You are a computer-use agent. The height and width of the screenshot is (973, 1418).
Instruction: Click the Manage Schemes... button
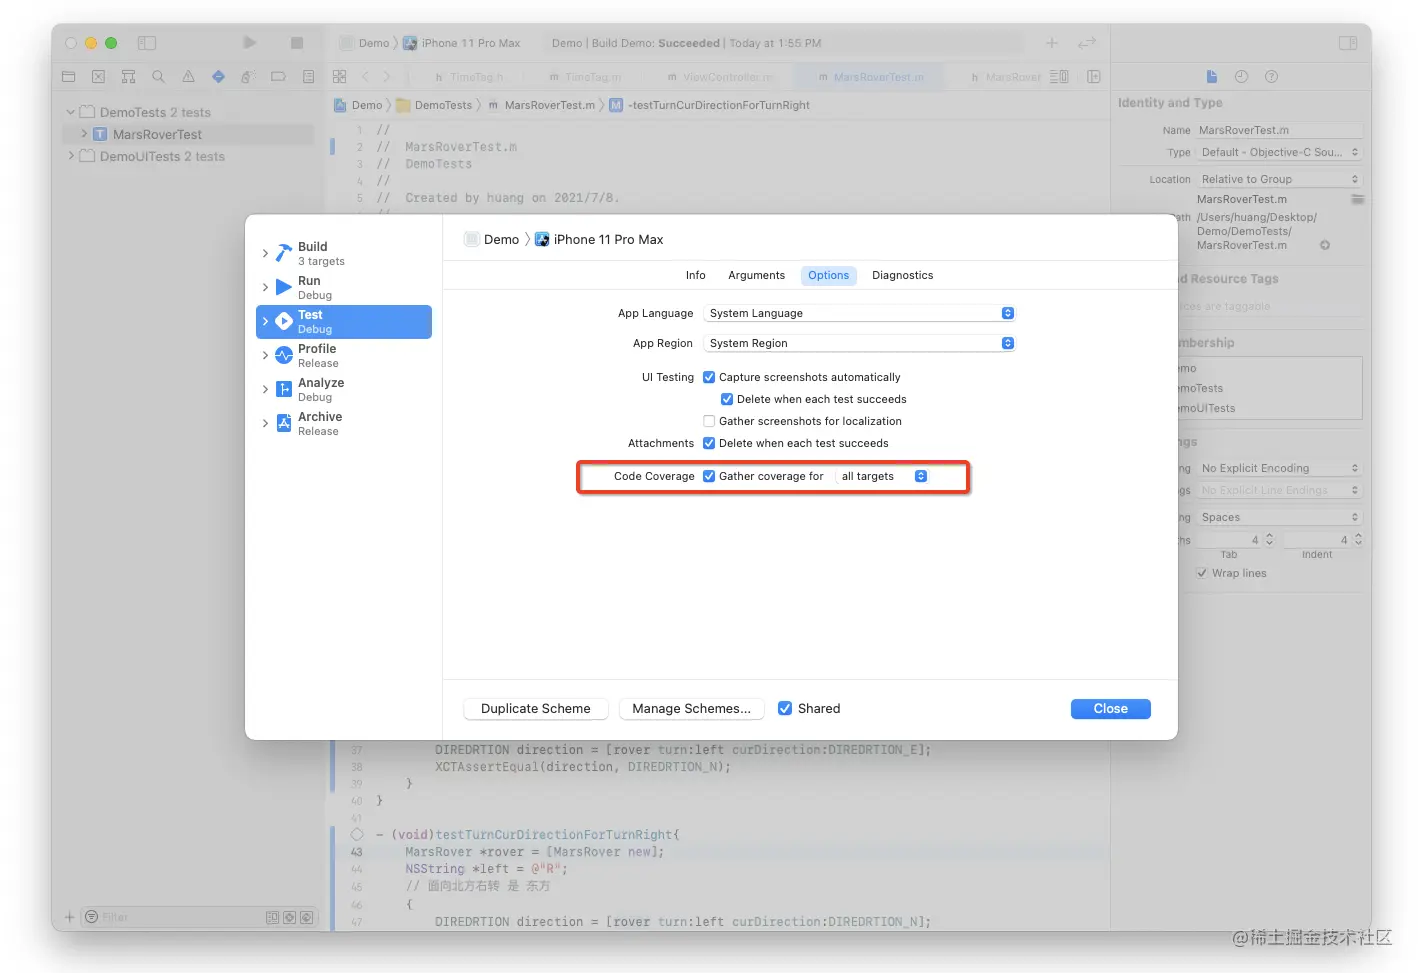pos(692,708)
